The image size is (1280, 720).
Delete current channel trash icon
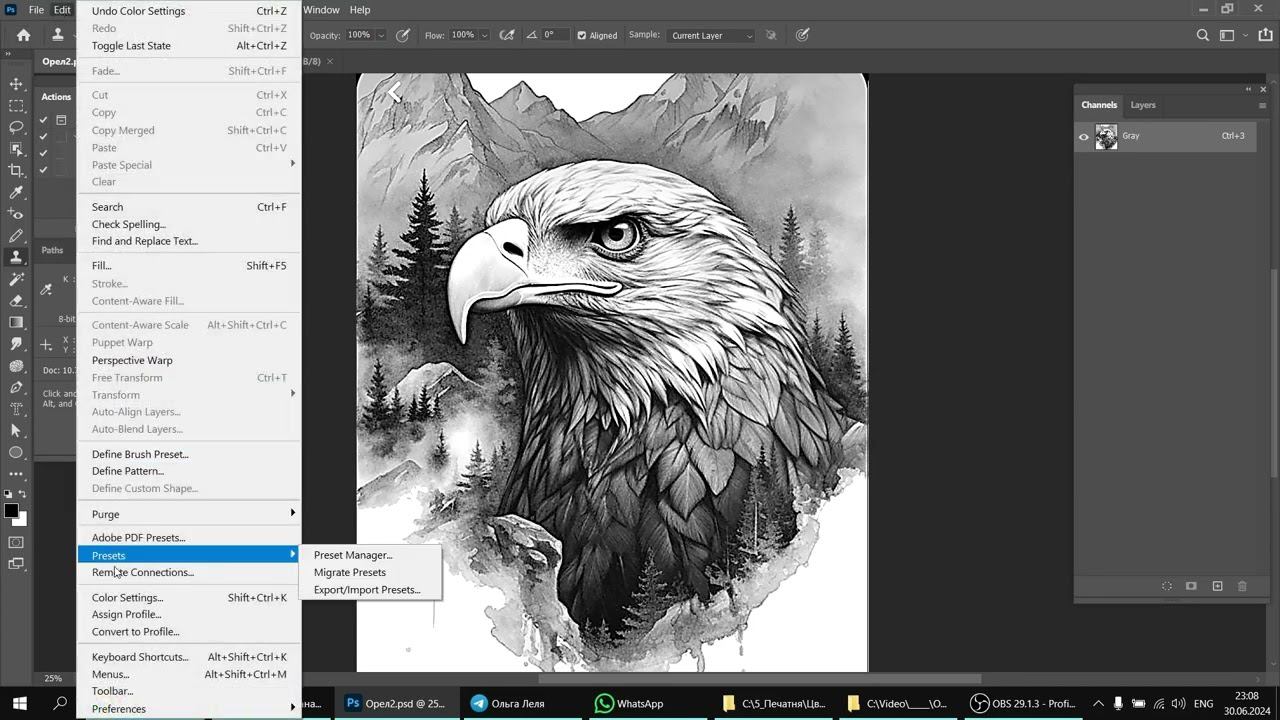(x=1242, y=586)
